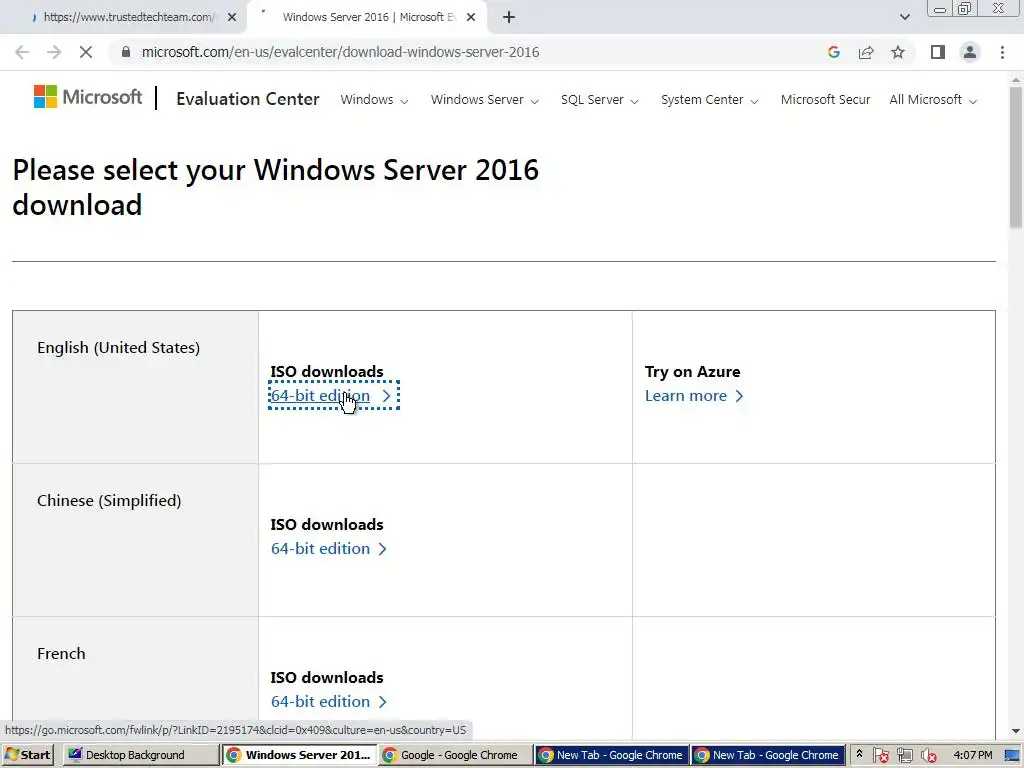The image size is (1024, 768).
Task: Click Learn more under Try on Azure
Action: click(x=694, y=396)
